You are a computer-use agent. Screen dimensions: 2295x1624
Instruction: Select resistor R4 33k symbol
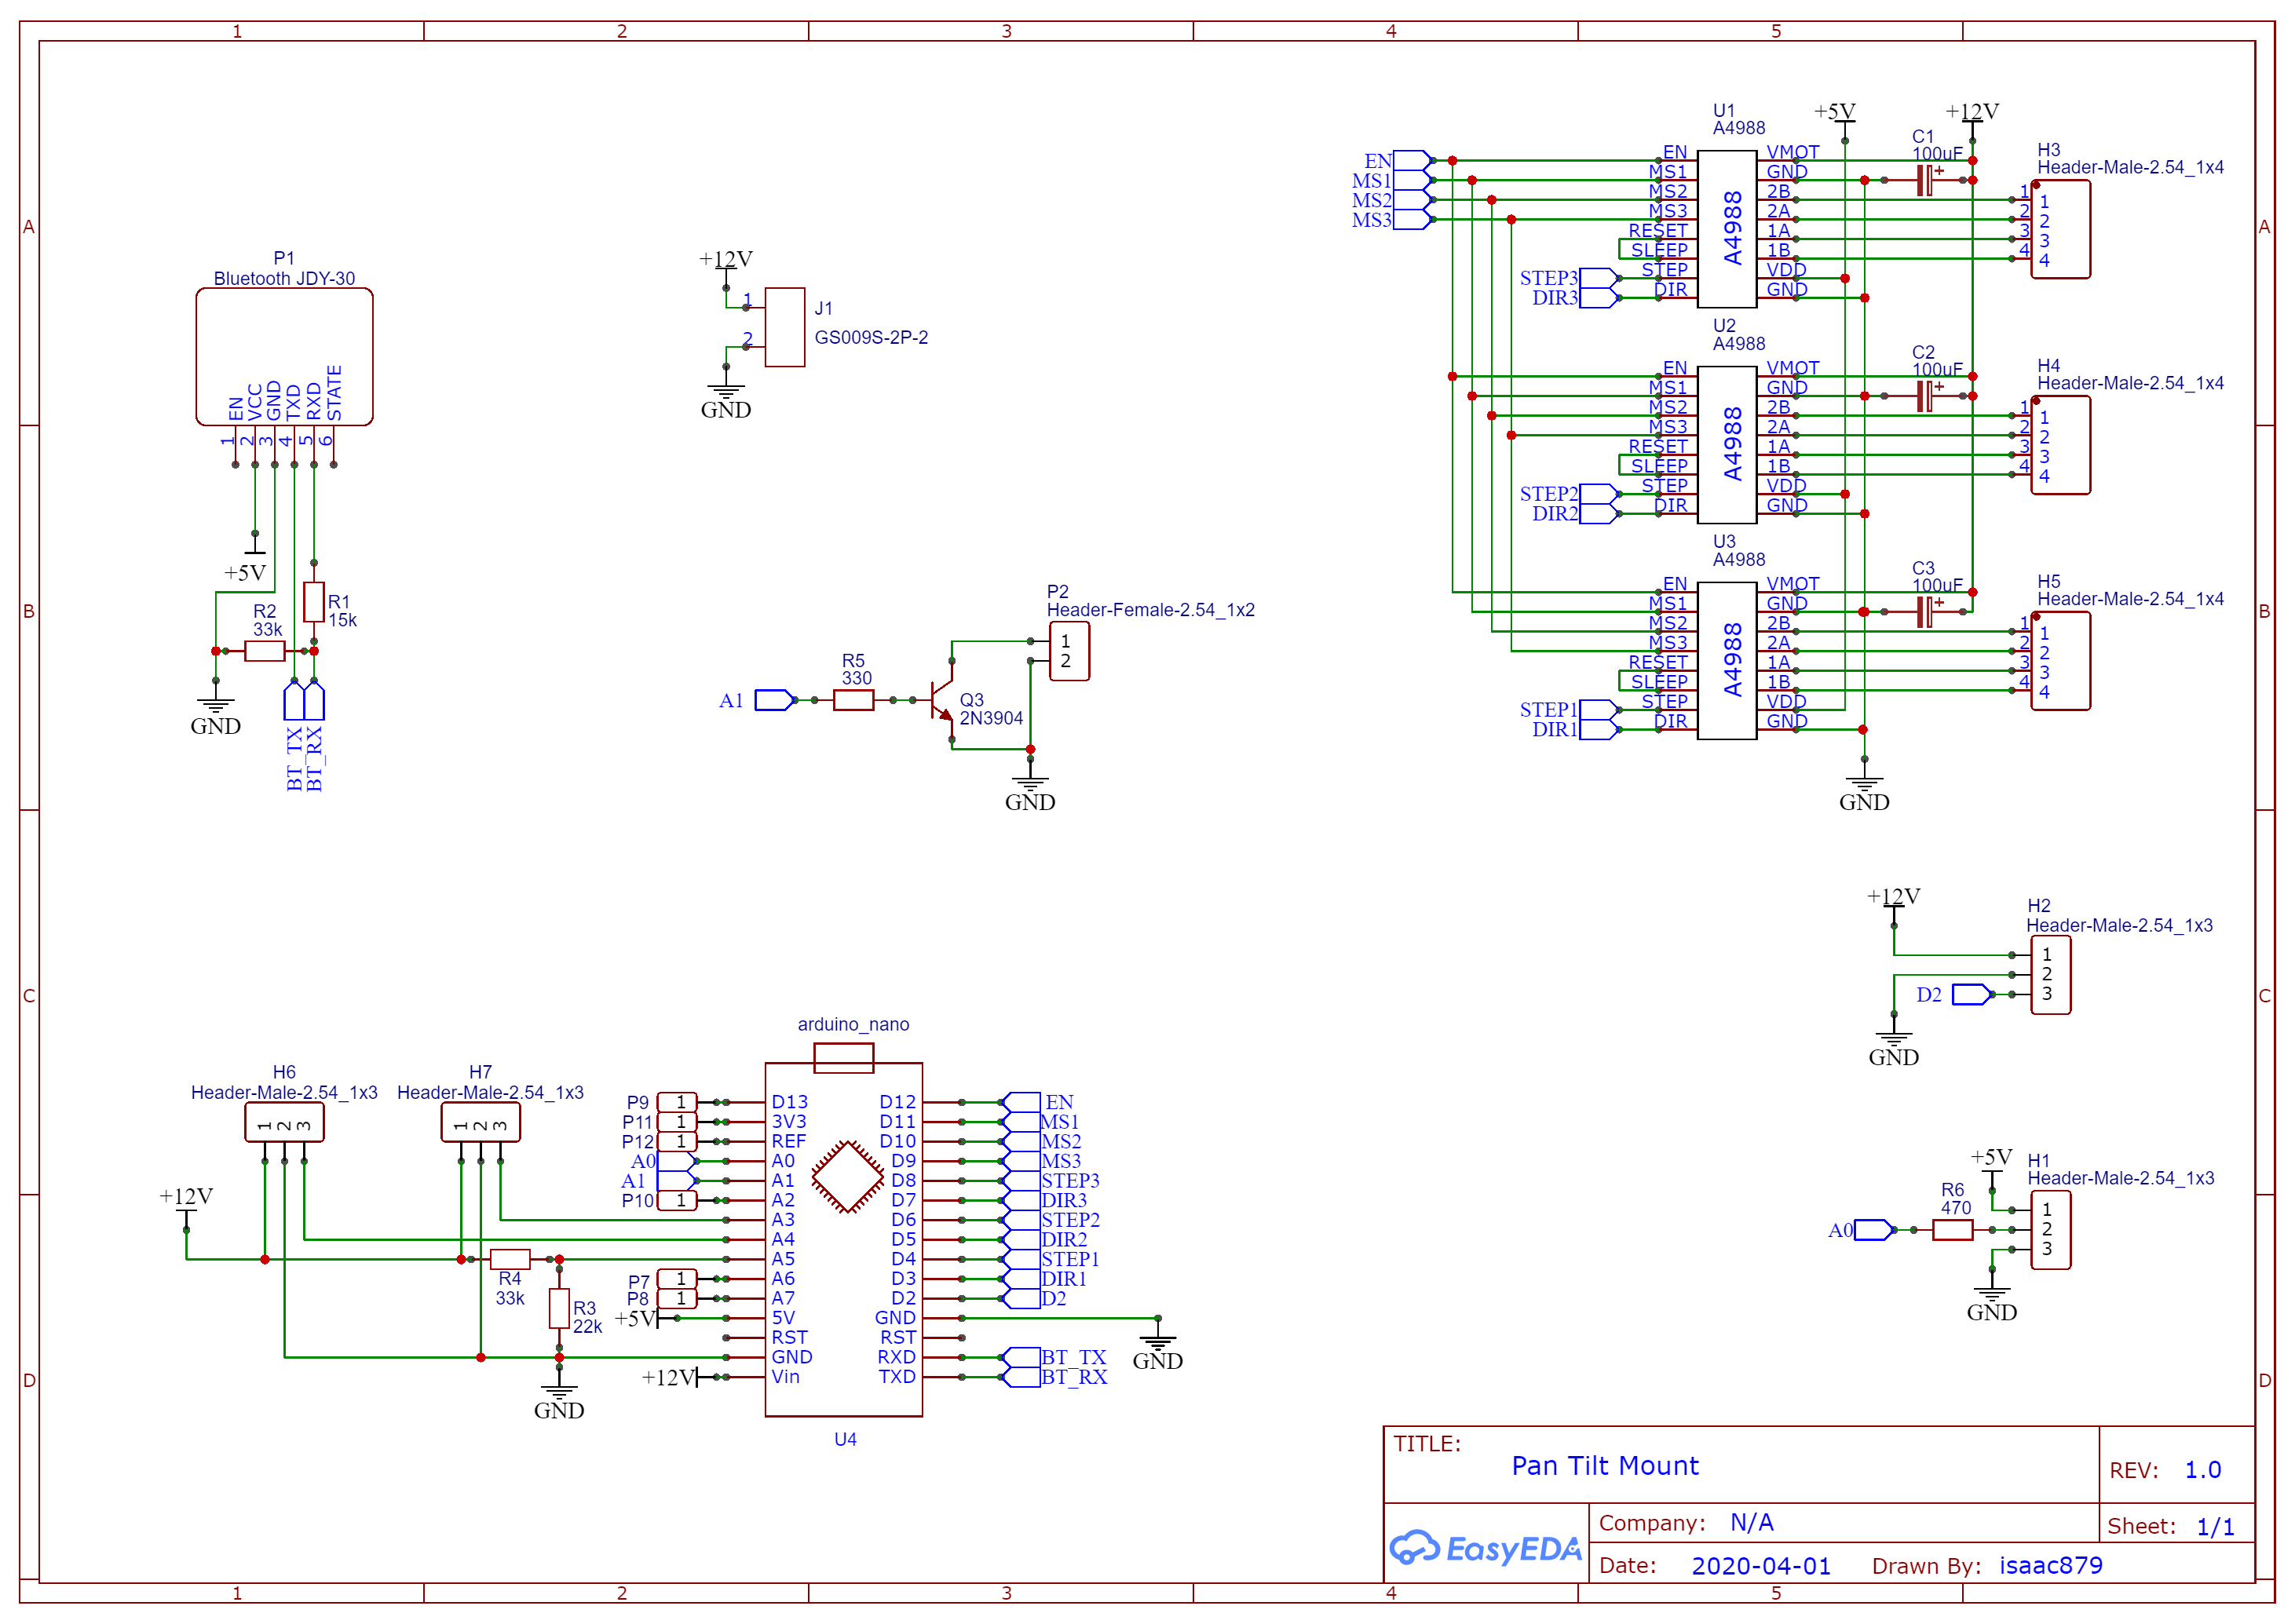pos(510,1259)
